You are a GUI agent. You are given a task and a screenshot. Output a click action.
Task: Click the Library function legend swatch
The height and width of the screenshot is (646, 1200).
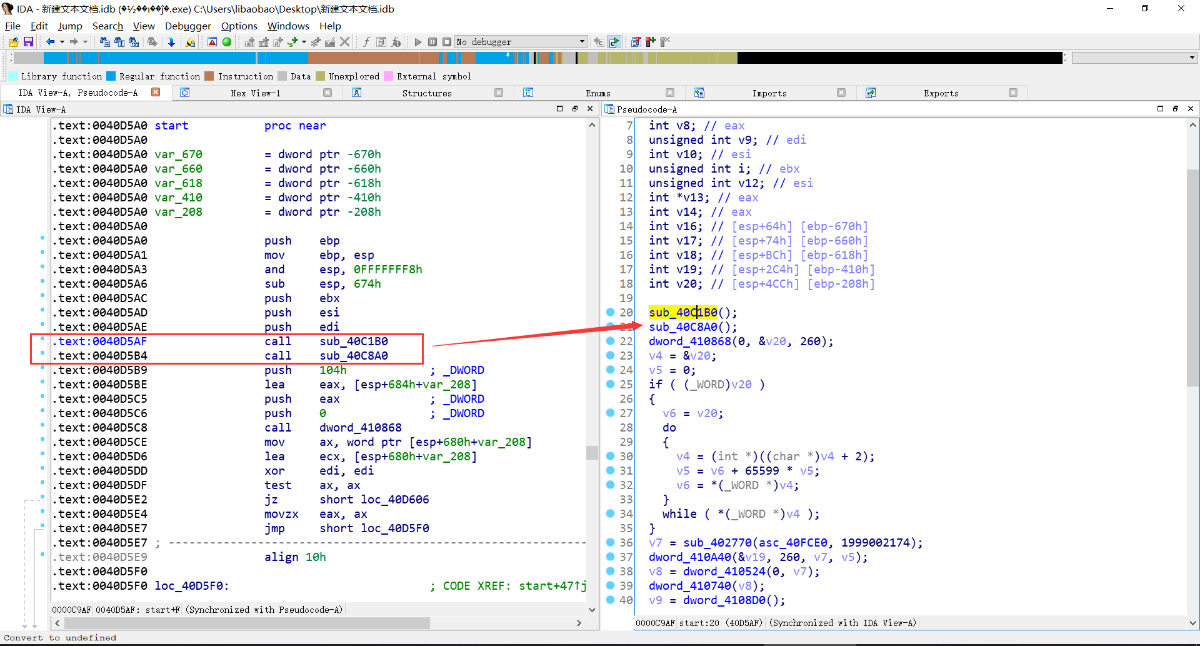pos(13,76)
